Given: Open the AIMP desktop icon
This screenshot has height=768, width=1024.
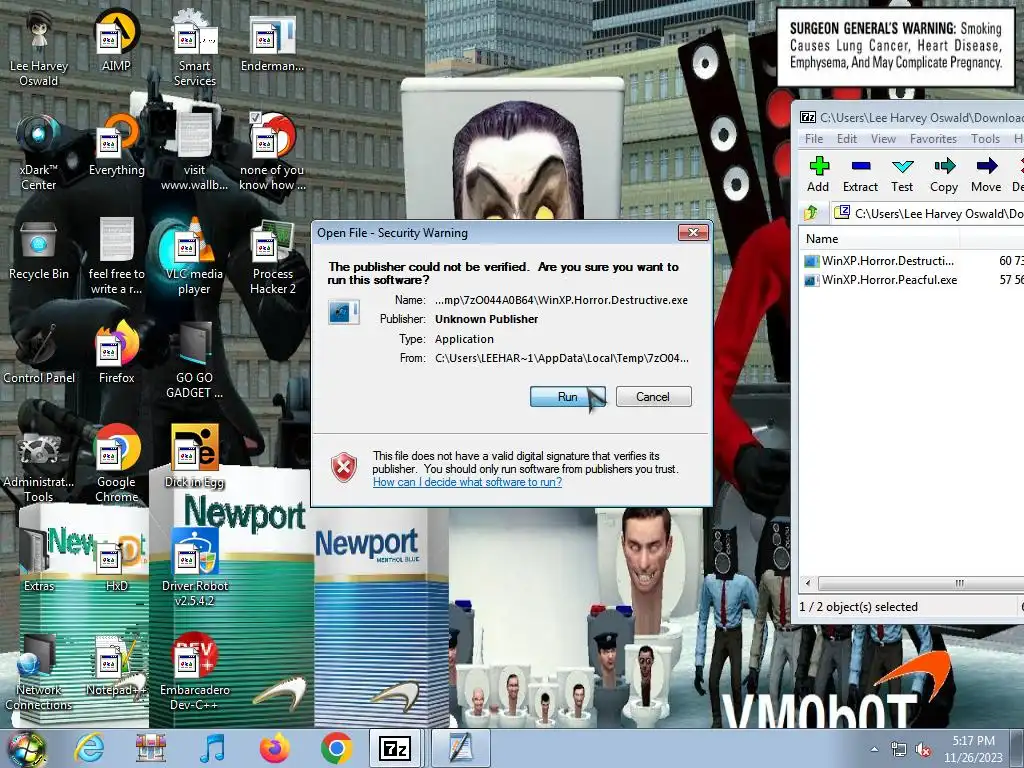Looking at the screenshot, I should pos(116,42).
